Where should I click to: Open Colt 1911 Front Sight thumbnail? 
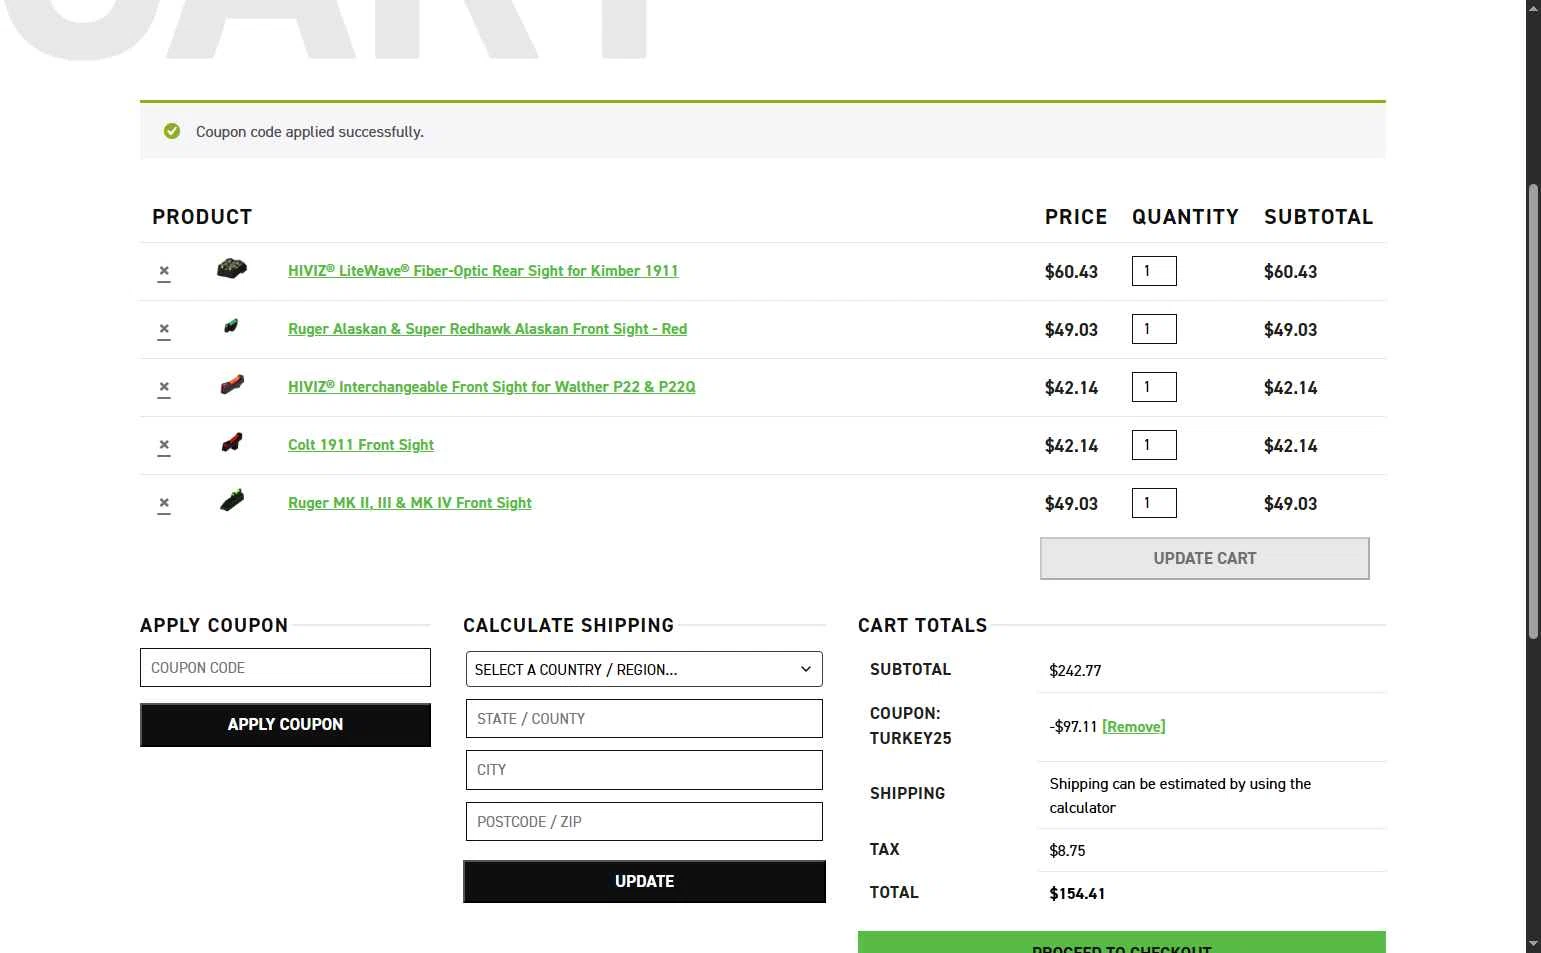[232, 442]
